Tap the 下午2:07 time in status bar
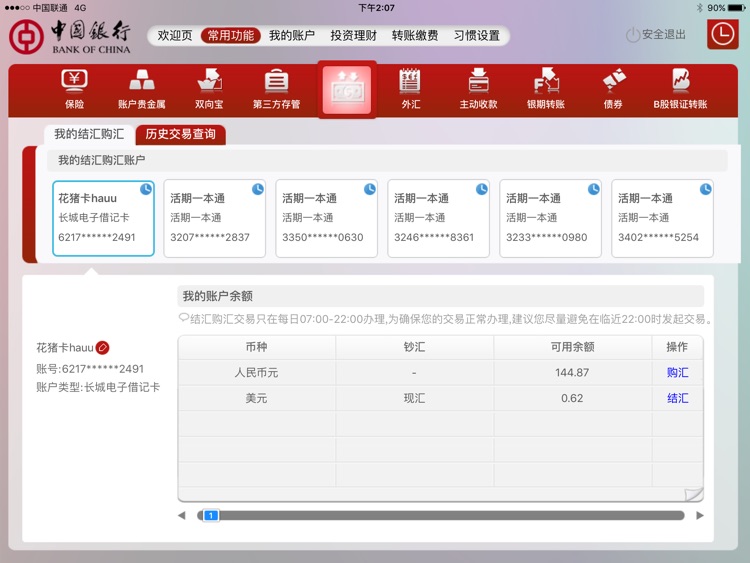The image size is (750, 563). click(376, 8)
